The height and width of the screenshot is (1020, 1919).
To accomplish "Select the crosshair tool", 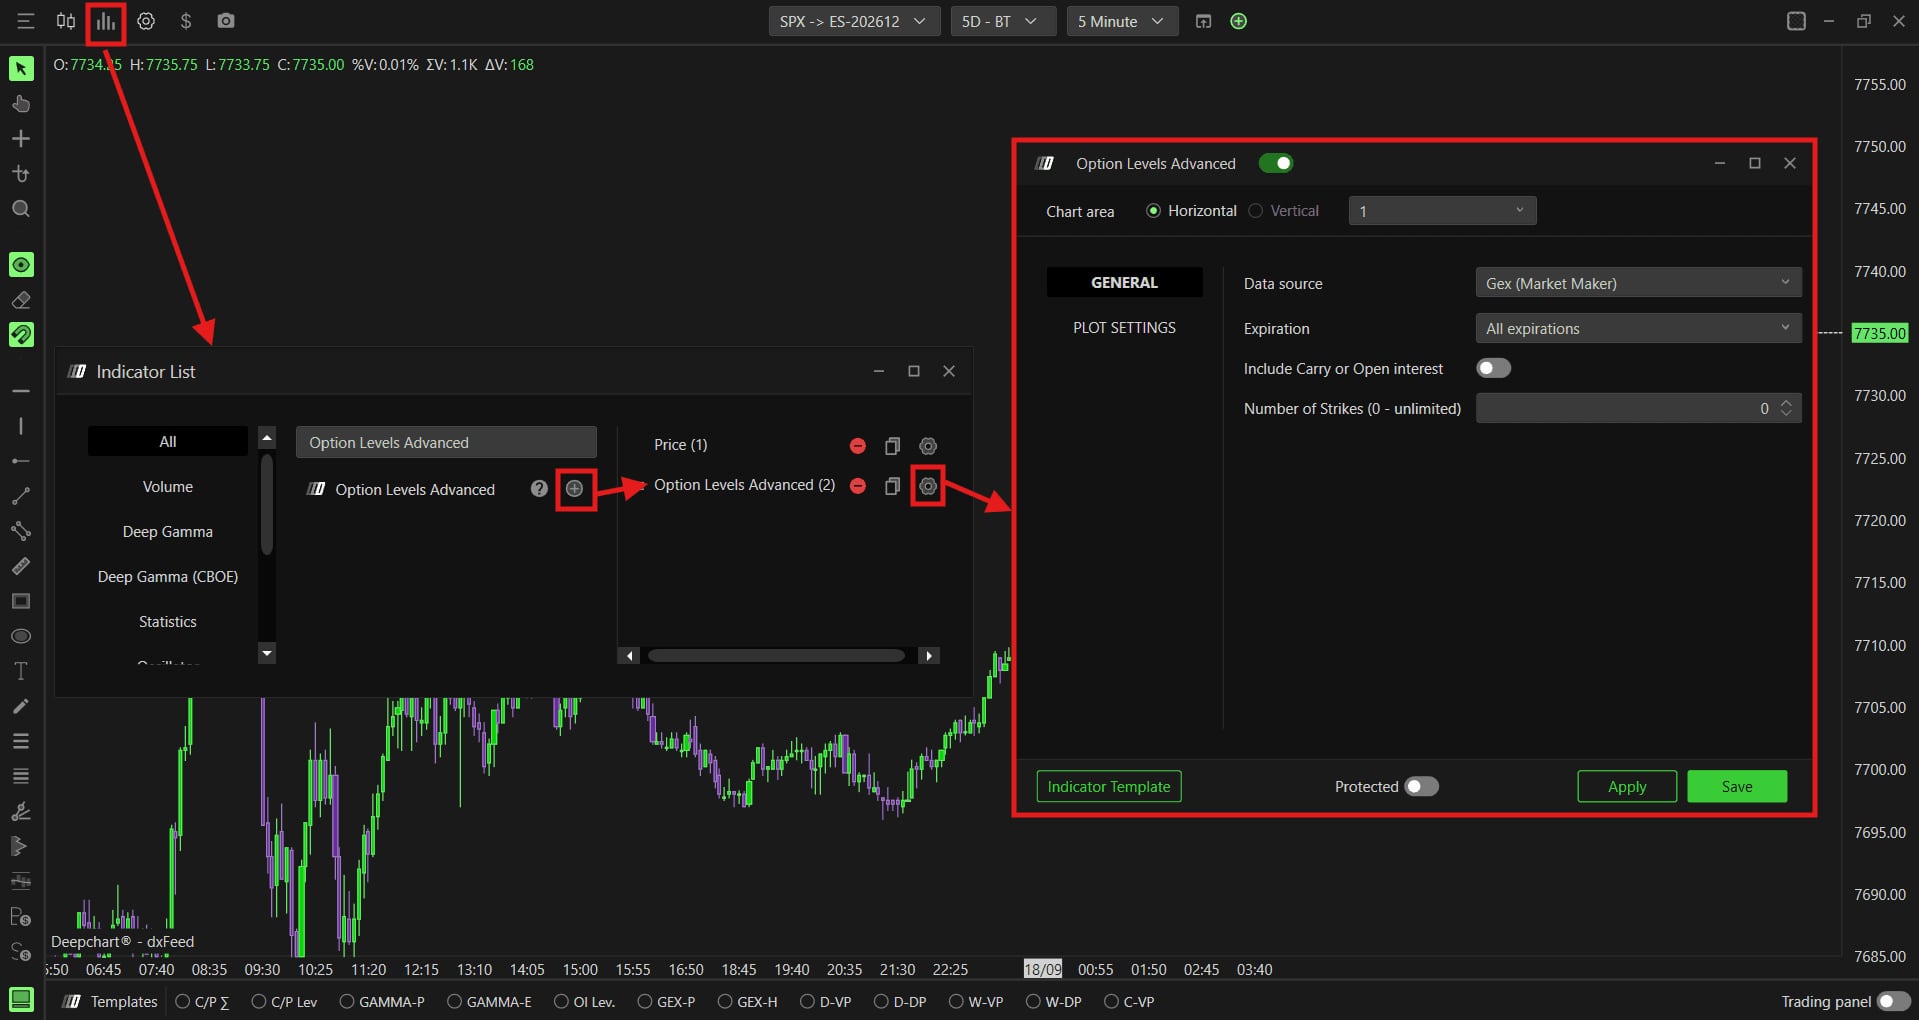I will pyautogui.click(x=21, y=139).
